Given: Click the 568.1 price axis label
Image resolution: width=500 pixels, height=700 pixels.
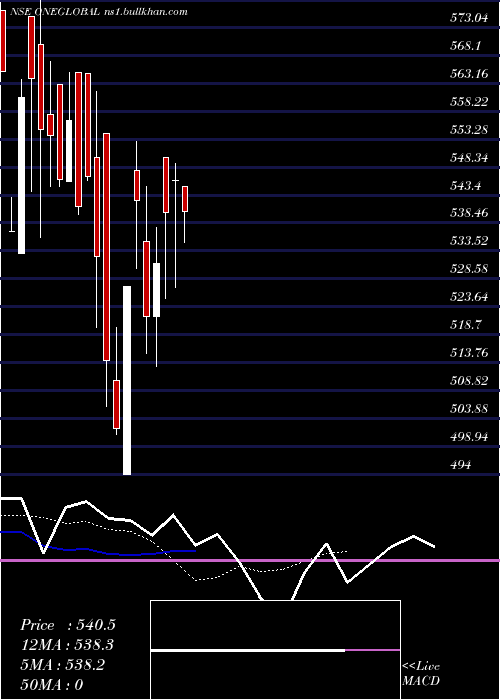Looking at the screenshot, I should pyautogui.click(x=465, y=46).
